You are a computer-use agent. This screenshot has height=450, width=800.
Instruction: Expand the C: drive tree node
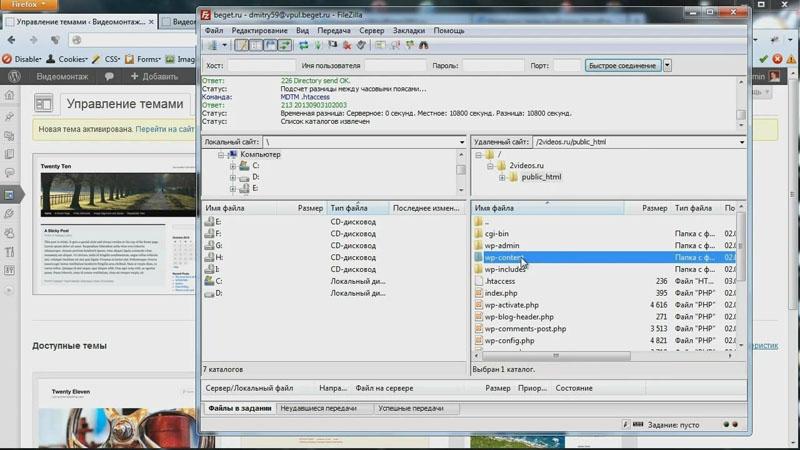click(x=233, y=166)
